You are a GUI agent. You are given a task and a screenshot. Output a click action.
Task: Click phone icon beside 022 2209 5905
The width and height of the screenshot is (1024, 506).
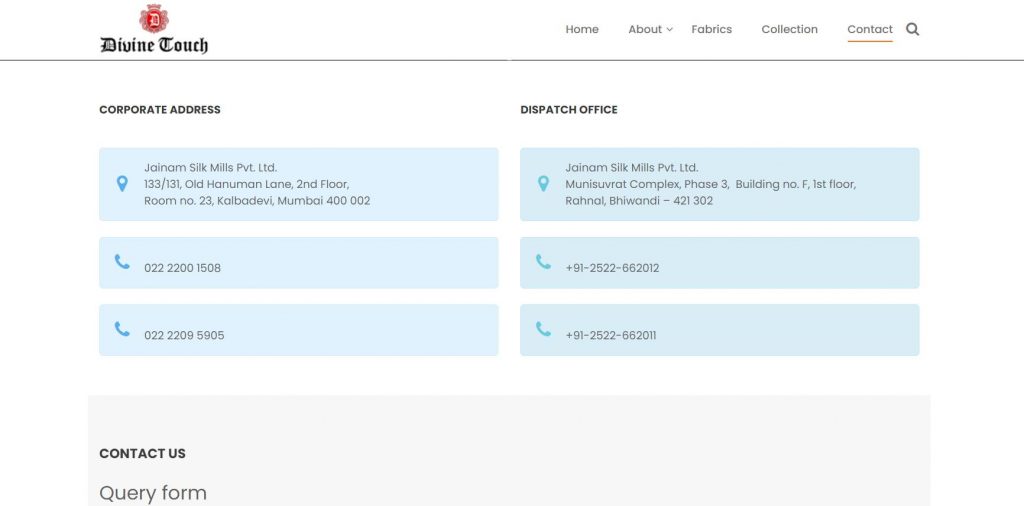coord(122,329)
